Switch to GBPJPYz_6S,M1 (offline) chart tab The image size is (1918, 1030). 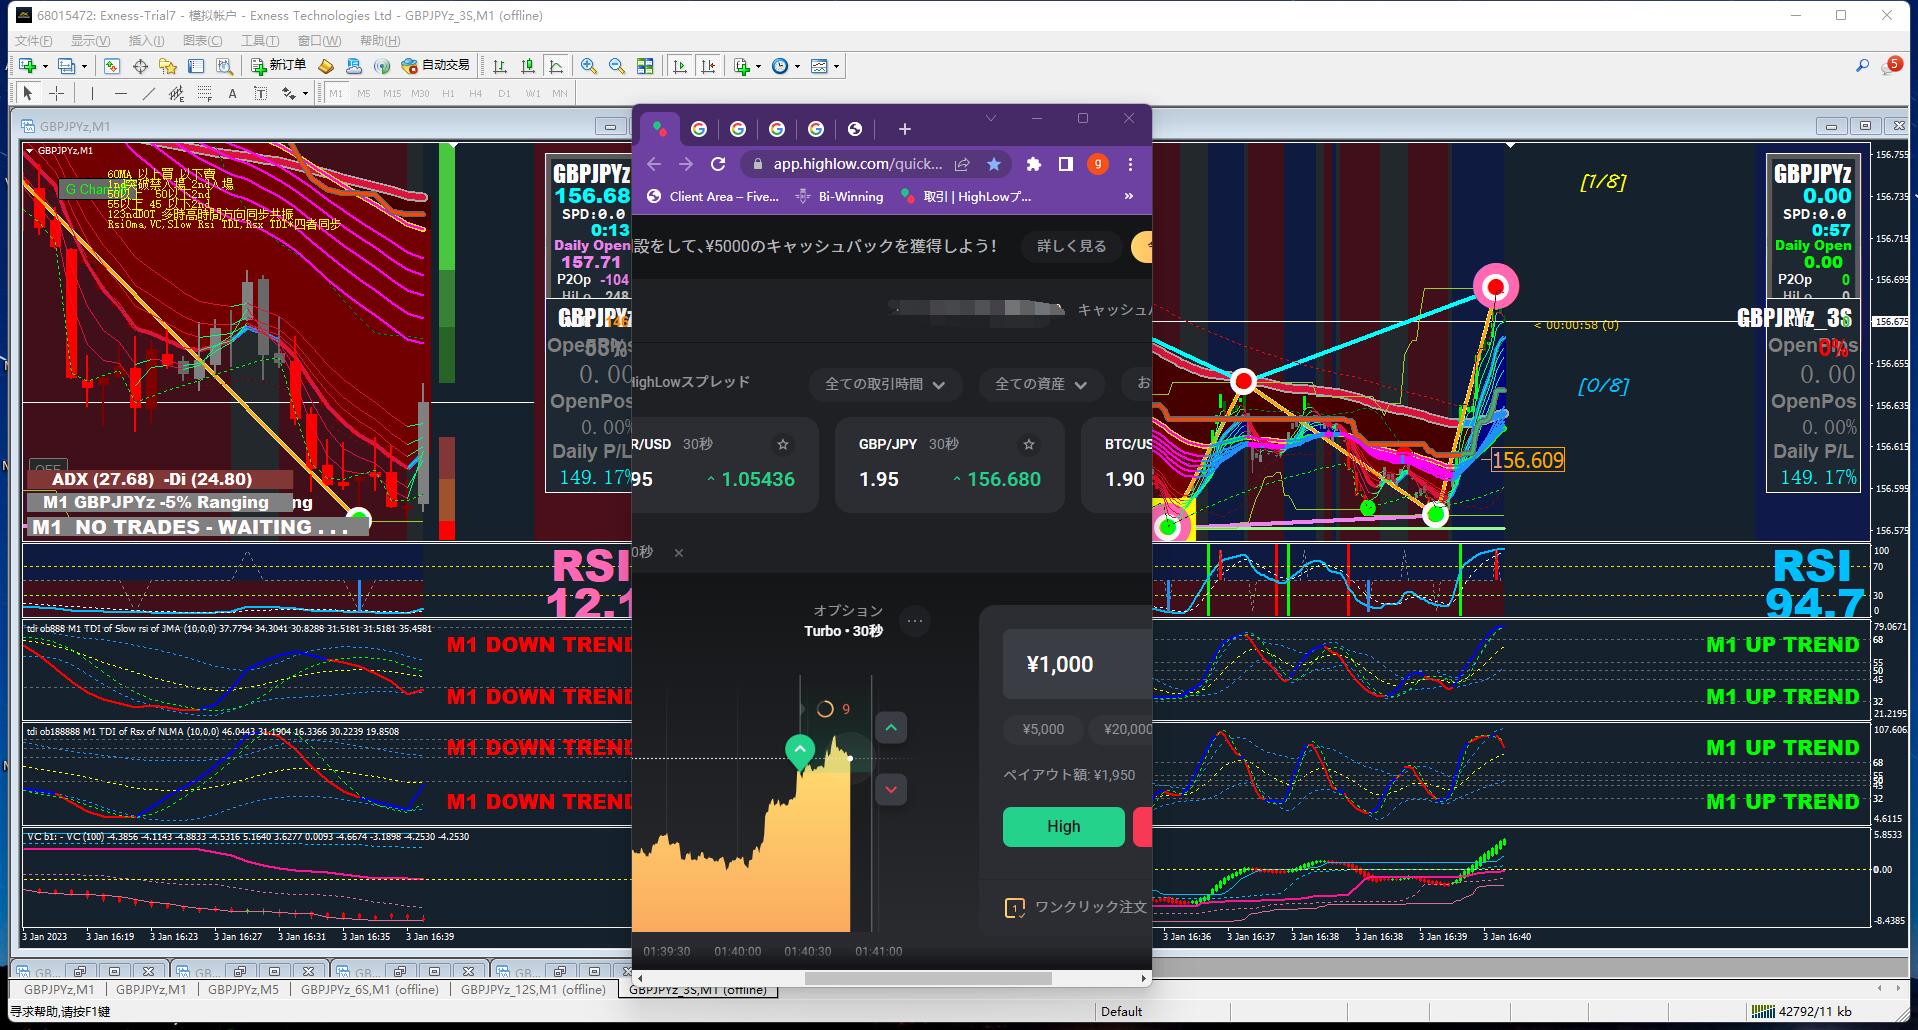click(x=369, y=989)
